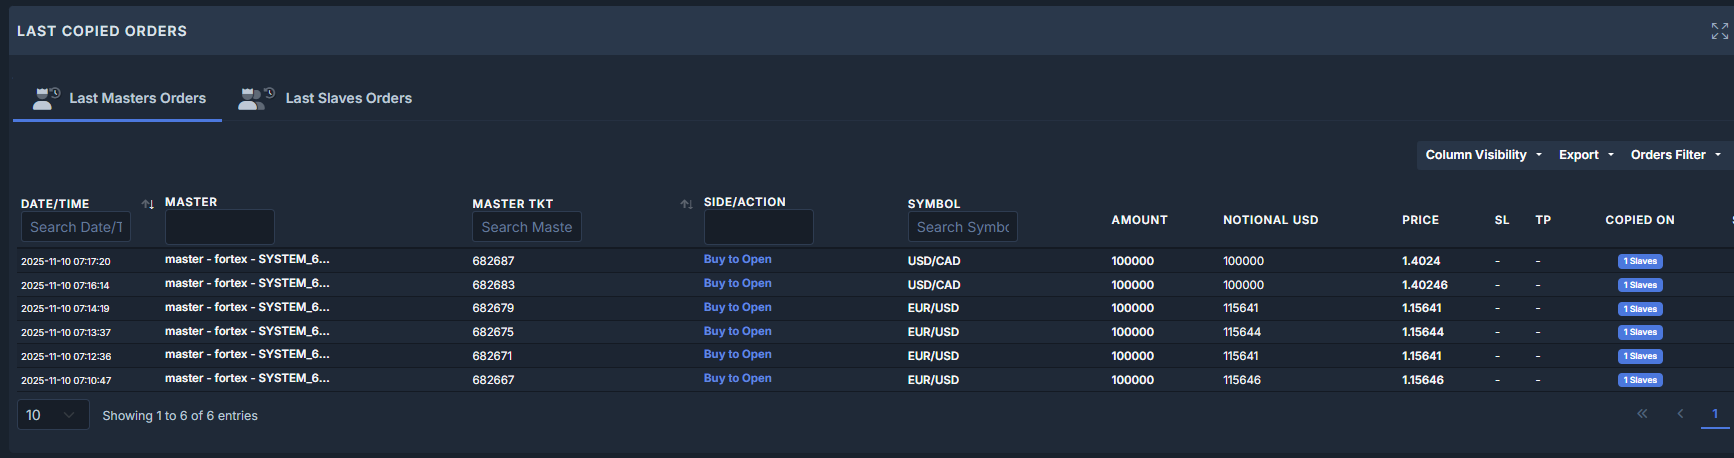Click the Last Masters Orders user icon
The image size is (1734, 458).
(x=46, y=98)
